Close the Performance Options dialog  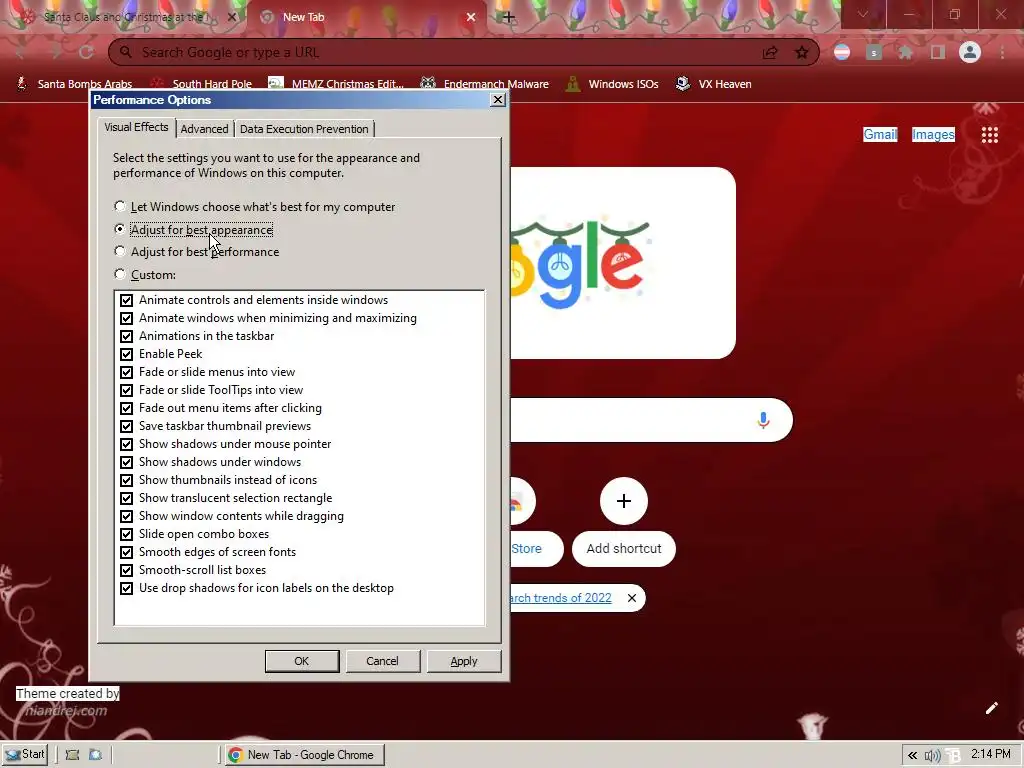(498, 99)
